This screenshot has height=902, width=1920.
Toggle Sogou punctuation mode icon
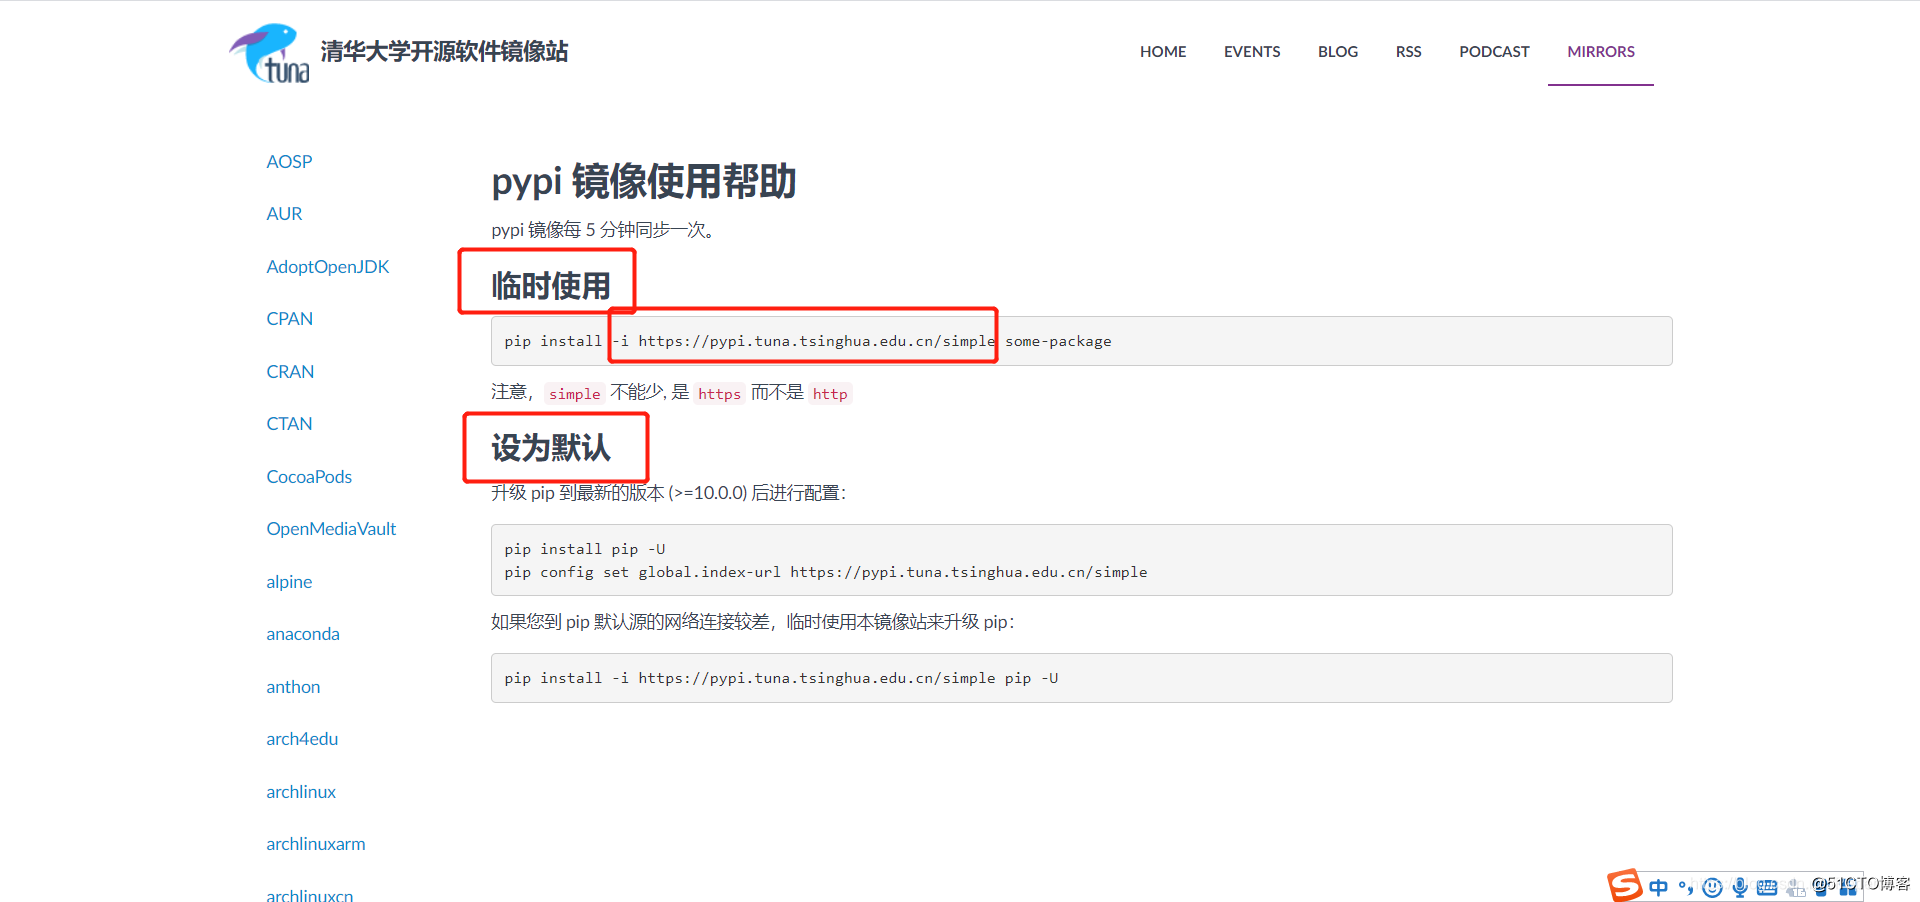pos(1686,887)
